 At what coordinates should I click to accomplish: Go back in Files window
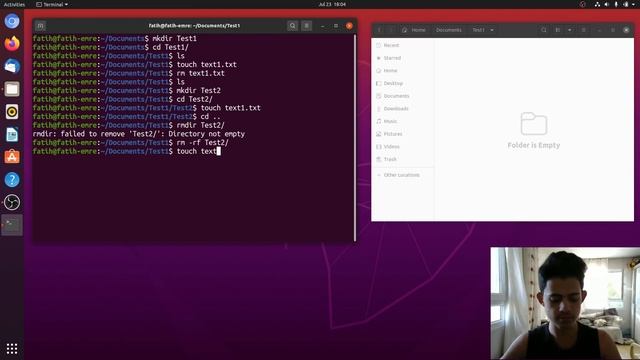(379, 30)
